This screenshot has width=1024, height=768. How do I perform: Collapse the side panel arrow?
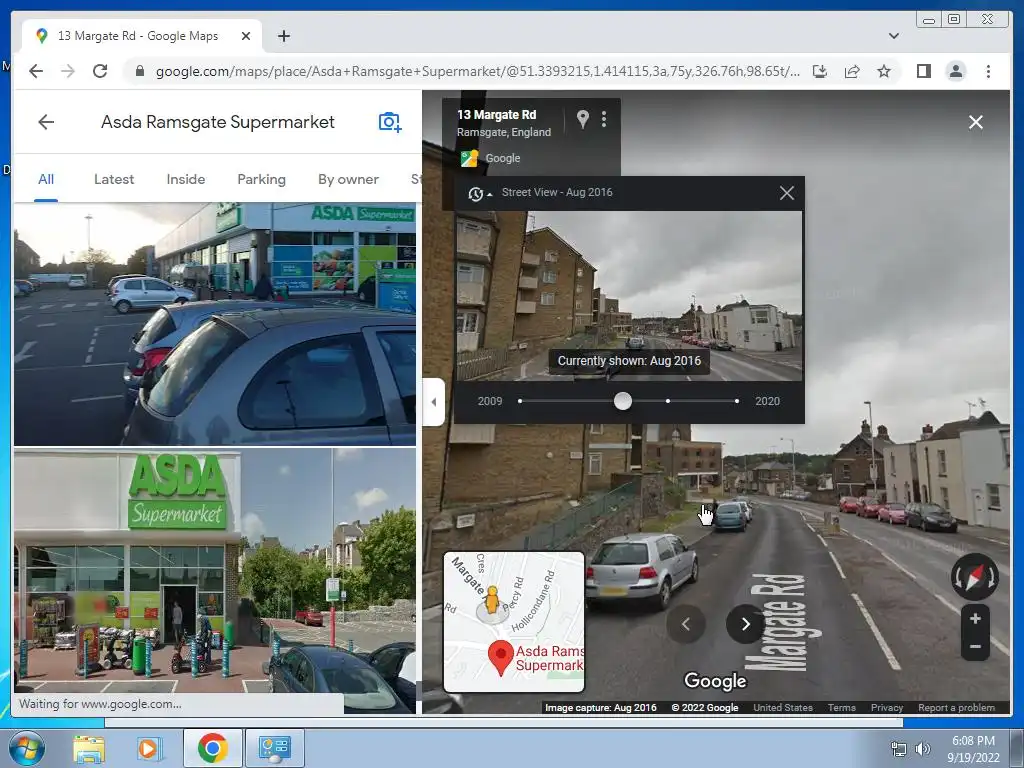(434, 402)
